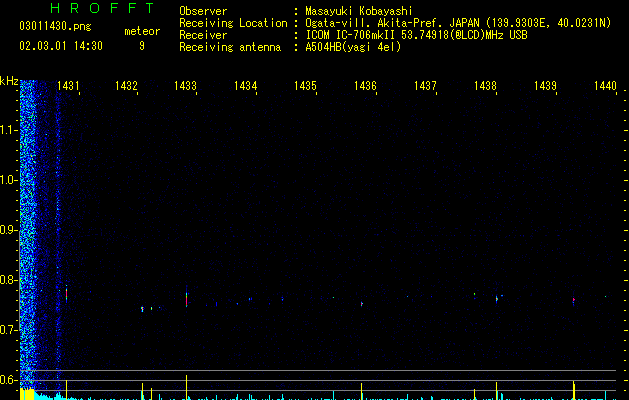Viewport: 629px width, 400px height.
Task: Select the filename 03011430.png
Action: (55, 26)
